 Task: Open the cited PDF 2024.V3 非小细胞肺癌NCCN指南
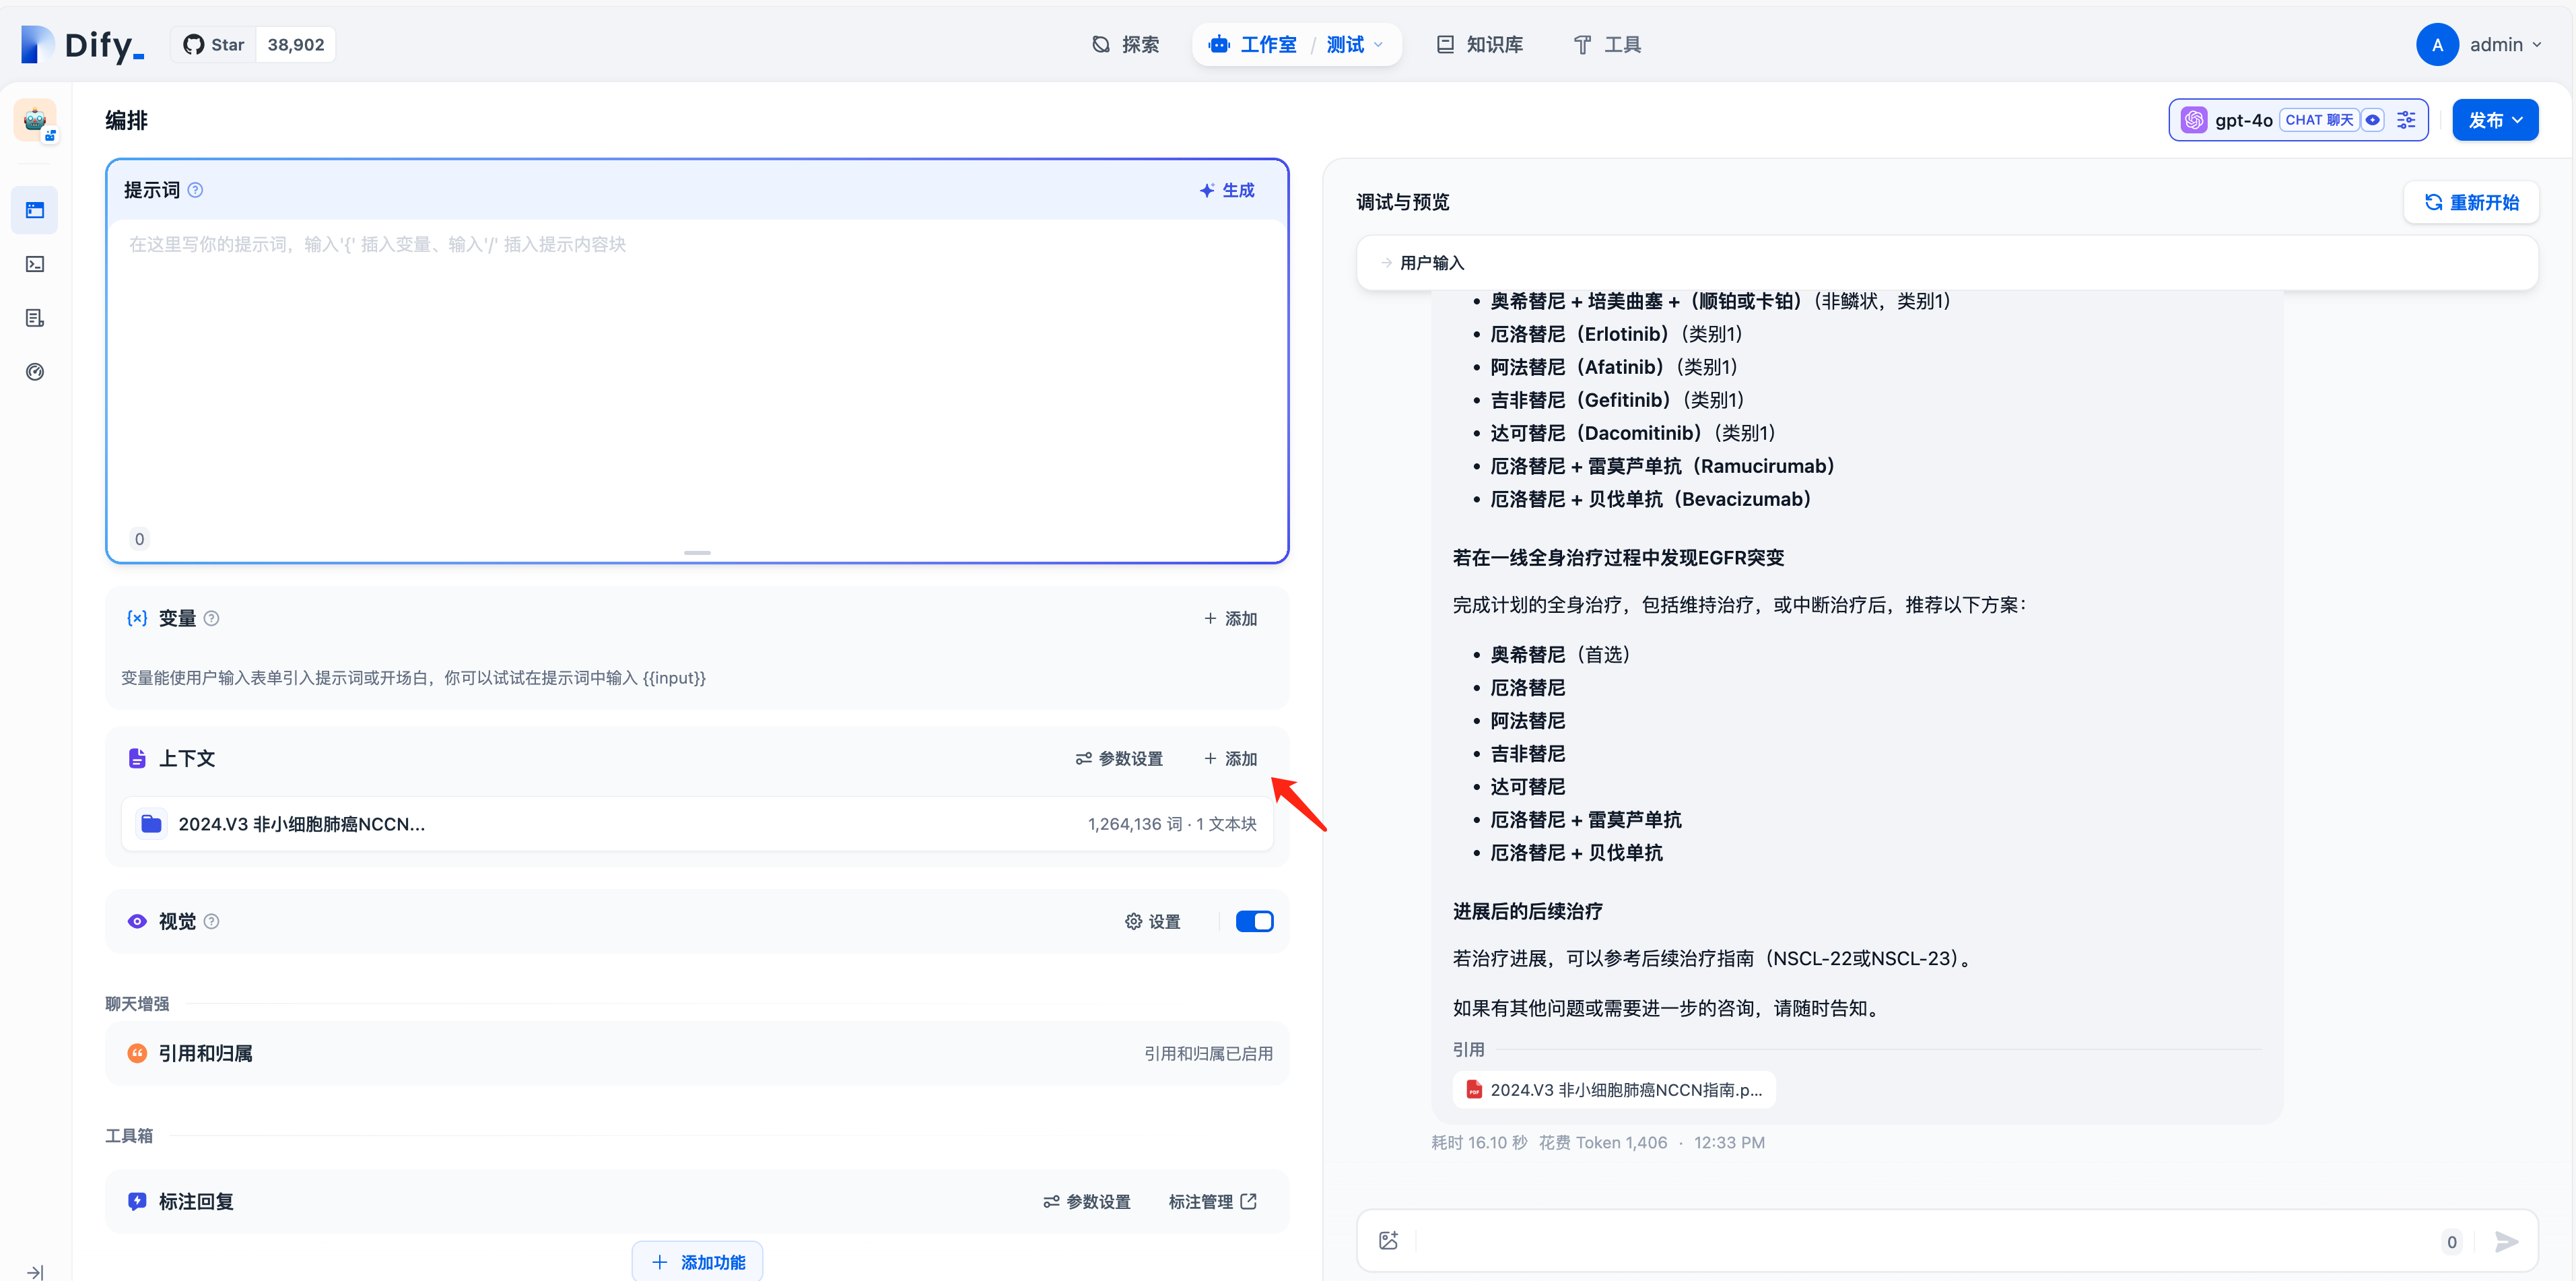(x=1614, y=1090)
